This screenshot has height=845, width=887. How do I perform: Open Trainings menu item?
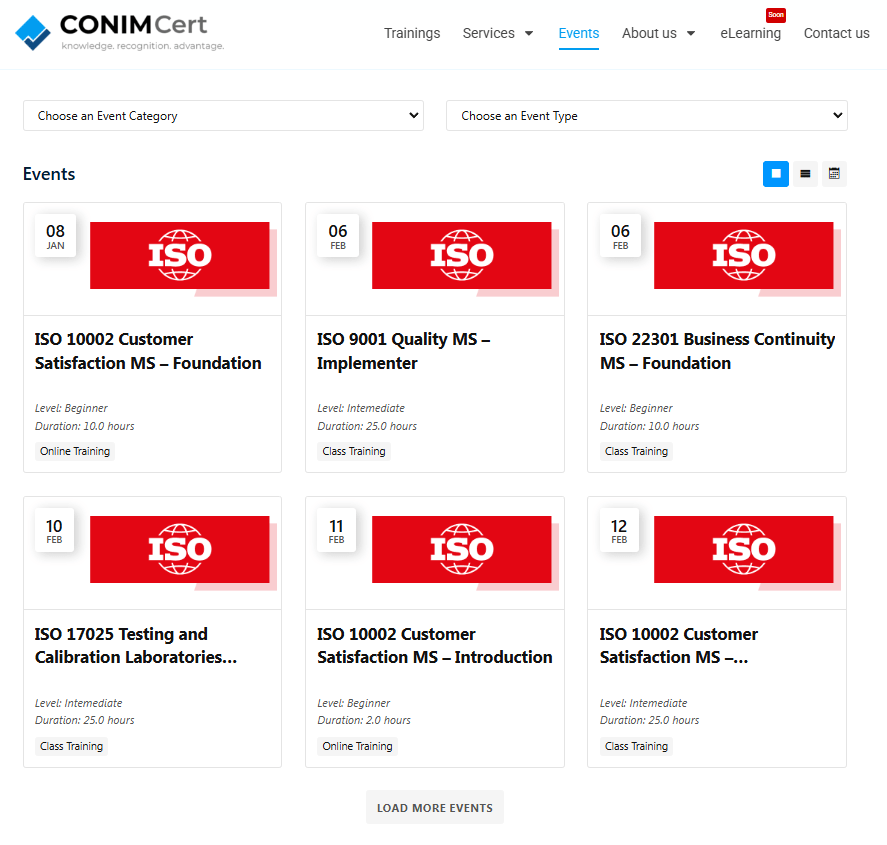[x=412, y=33]
